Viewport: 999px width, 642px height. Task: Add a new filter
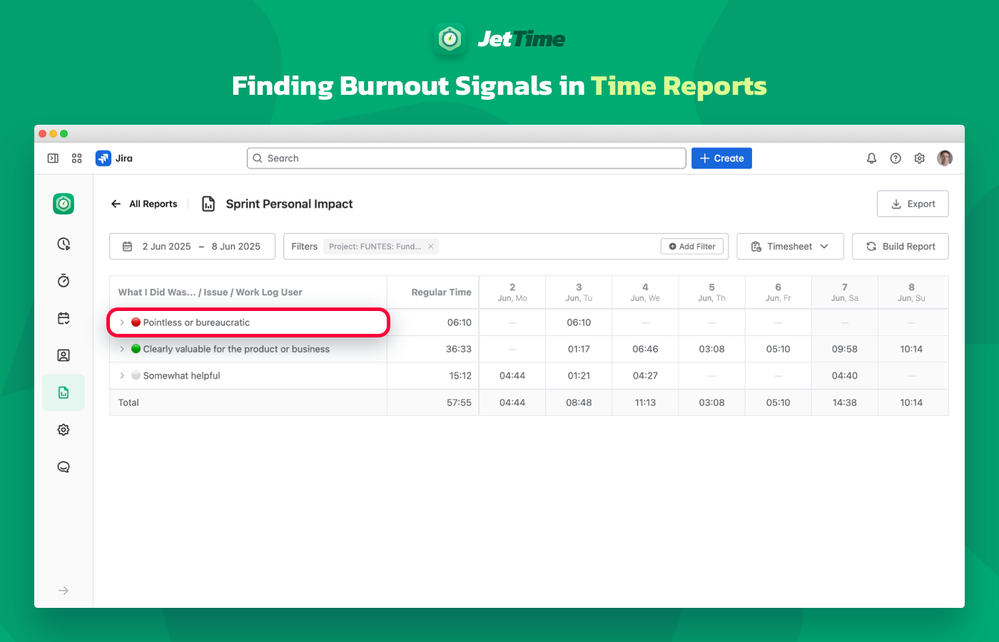pos(692,246)
